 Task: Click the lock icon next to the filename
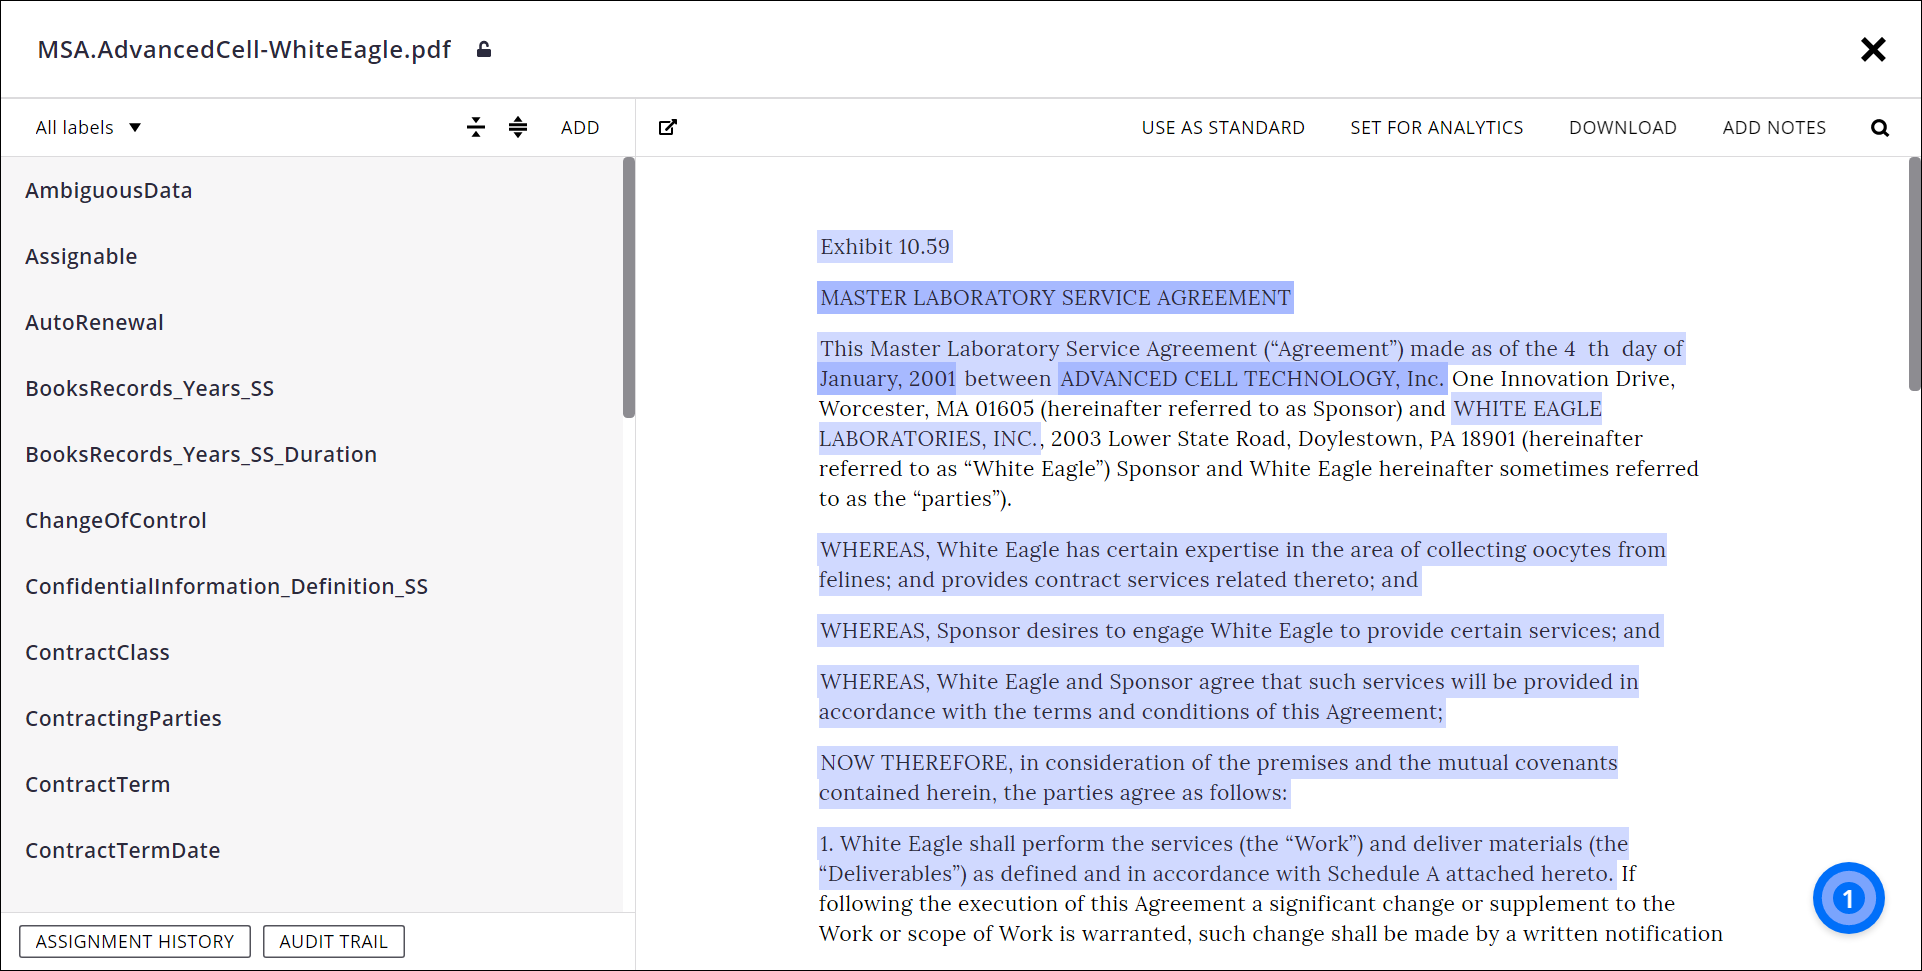[x=484, y=49]
